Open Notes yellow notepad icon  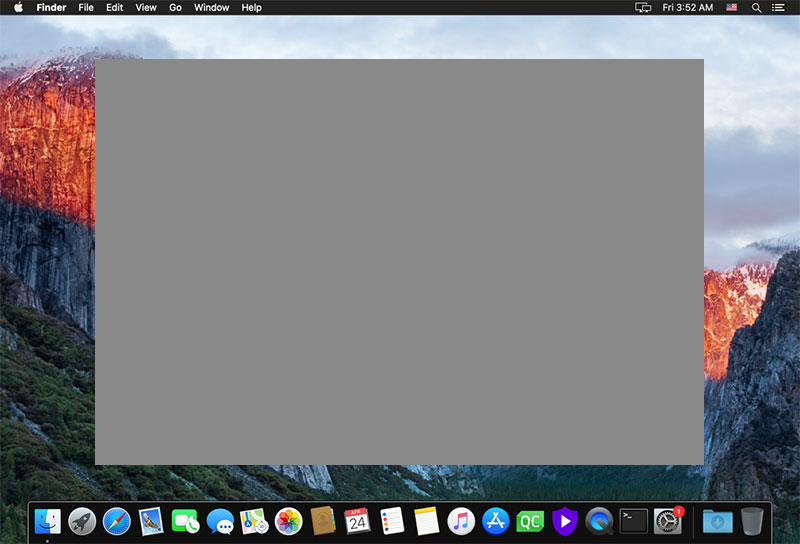pyautogui.click(x=426, y=521)
